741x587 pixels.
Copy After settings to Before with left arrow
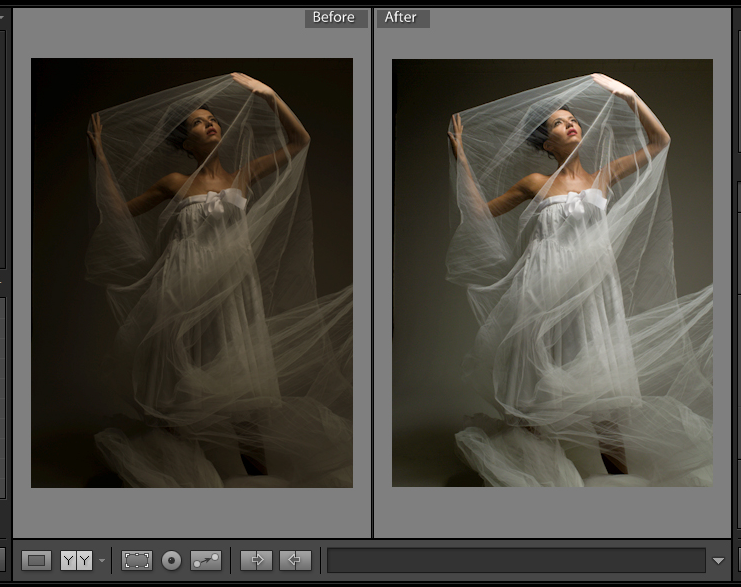[x=295, y=560]
